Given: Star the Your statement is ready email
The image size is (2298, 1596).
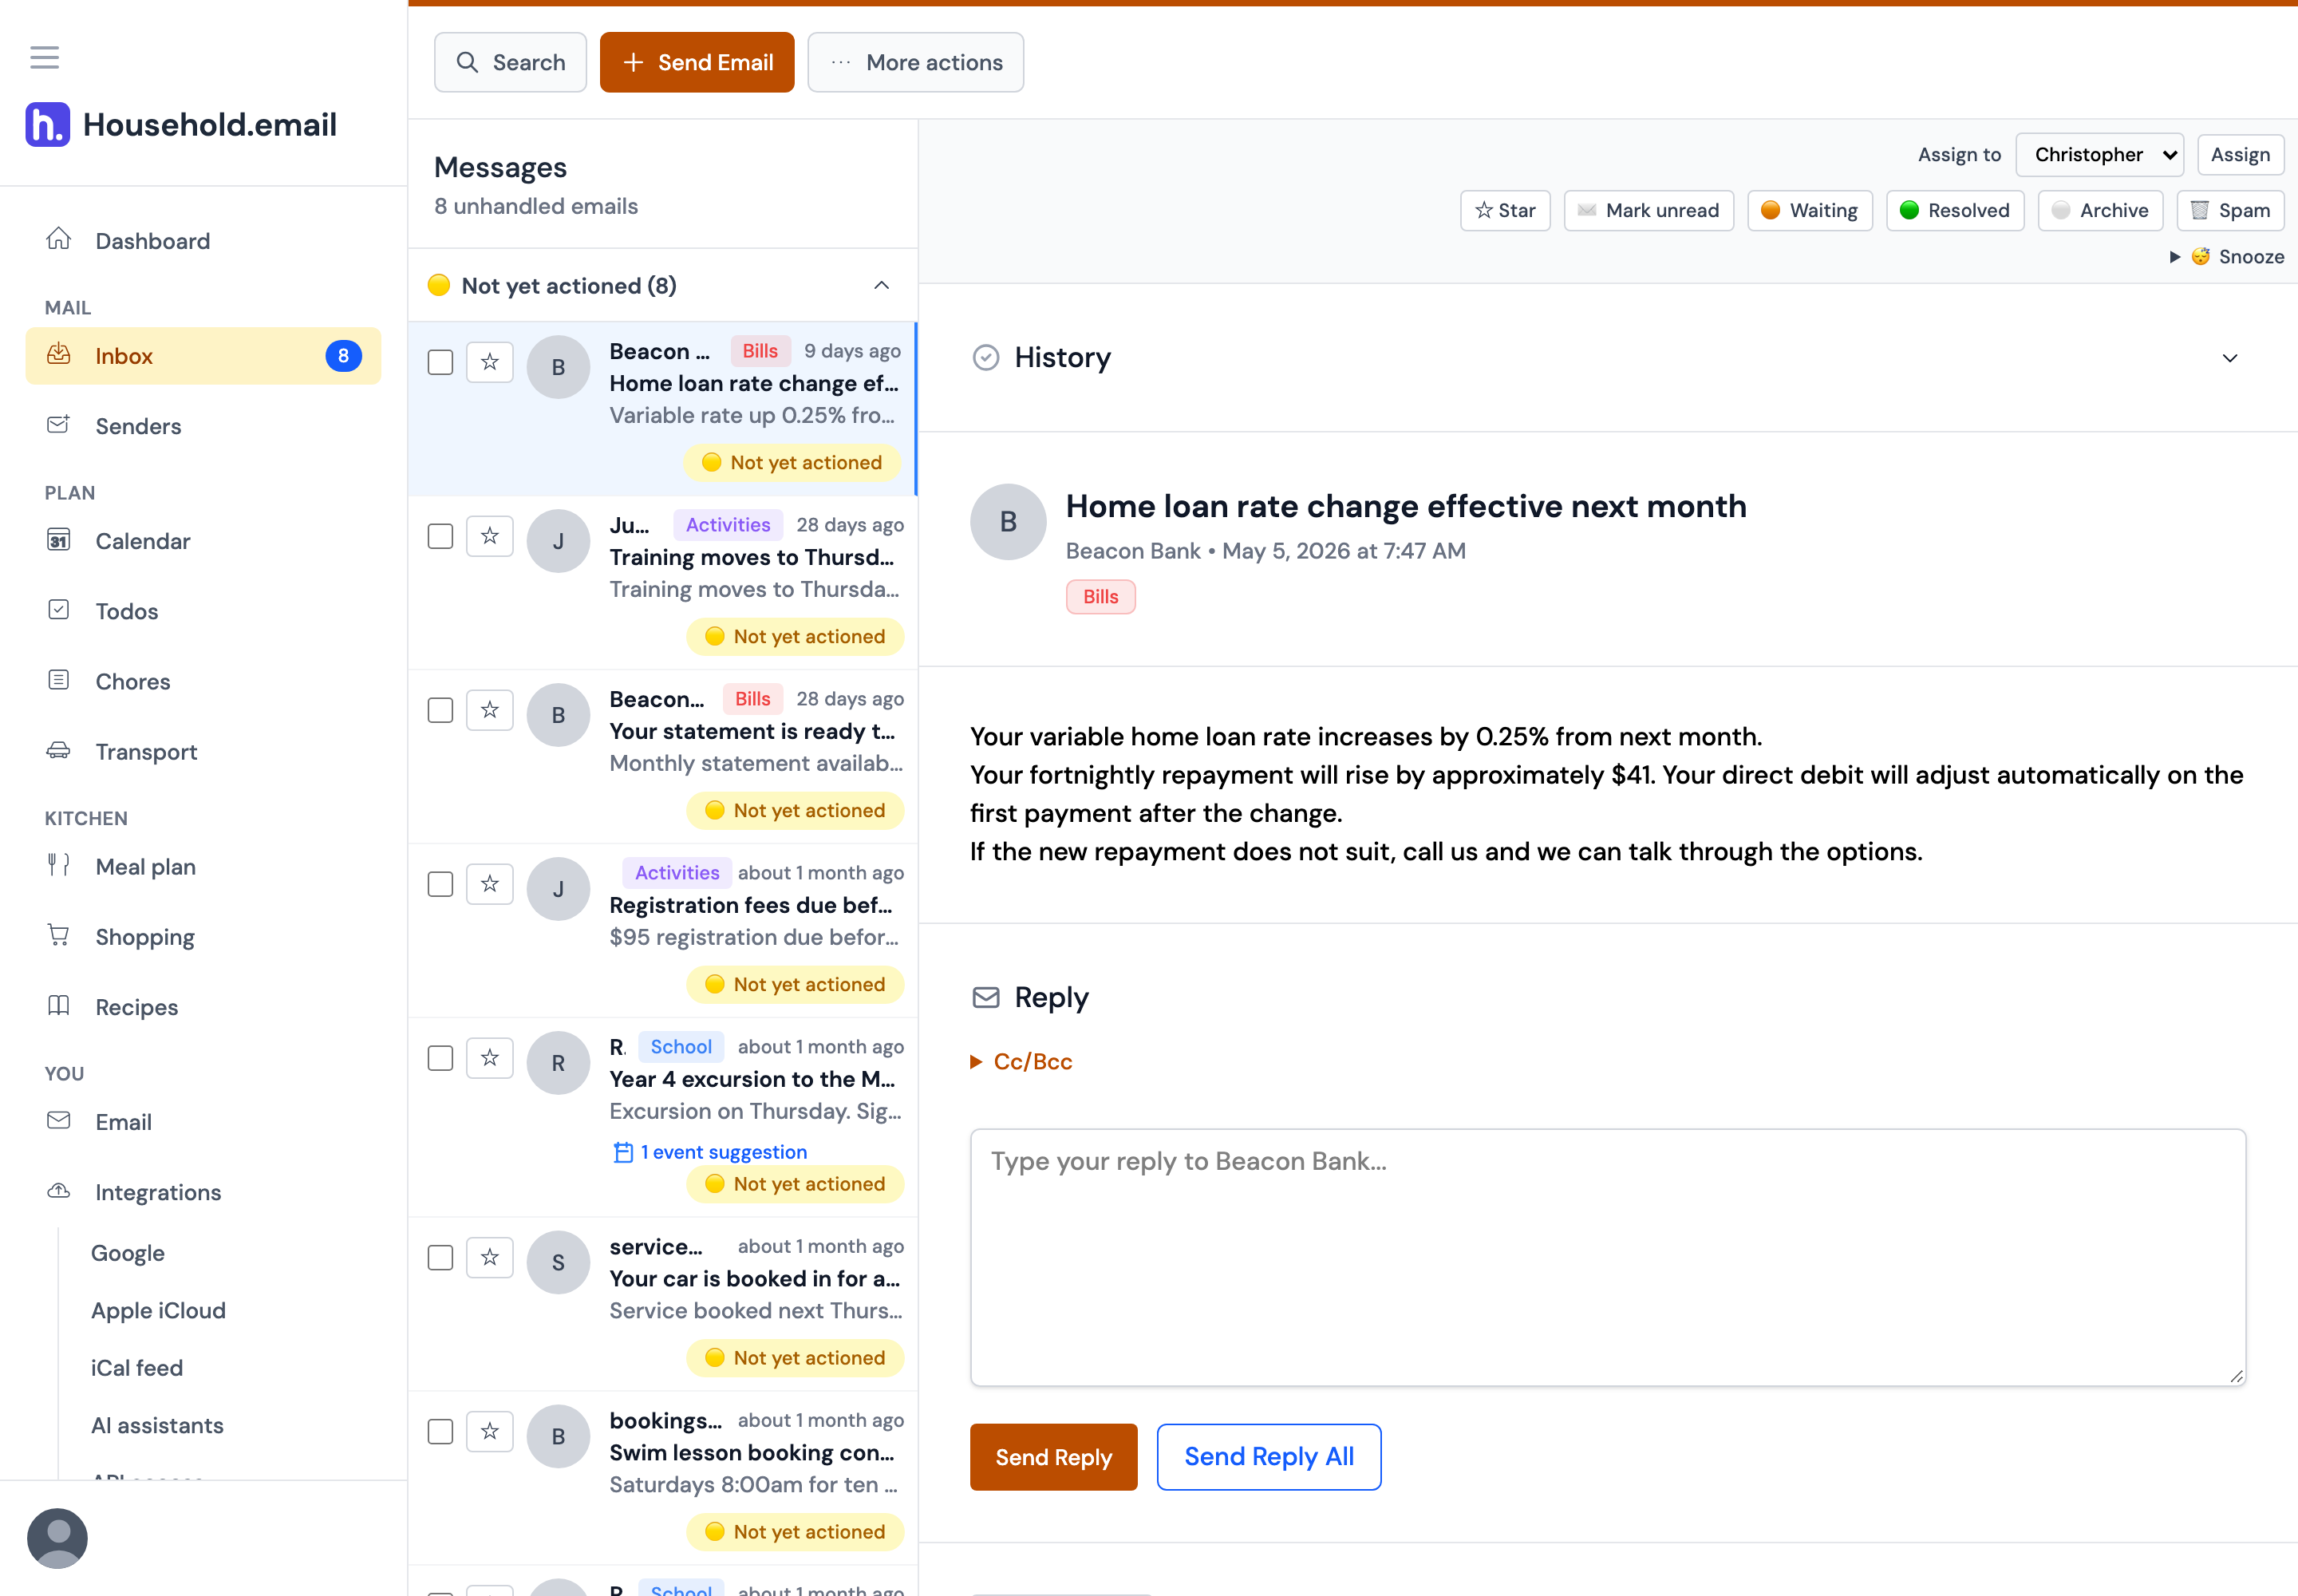Looking at the screenshot, I should pyautogui.click(x=489, y=710).
